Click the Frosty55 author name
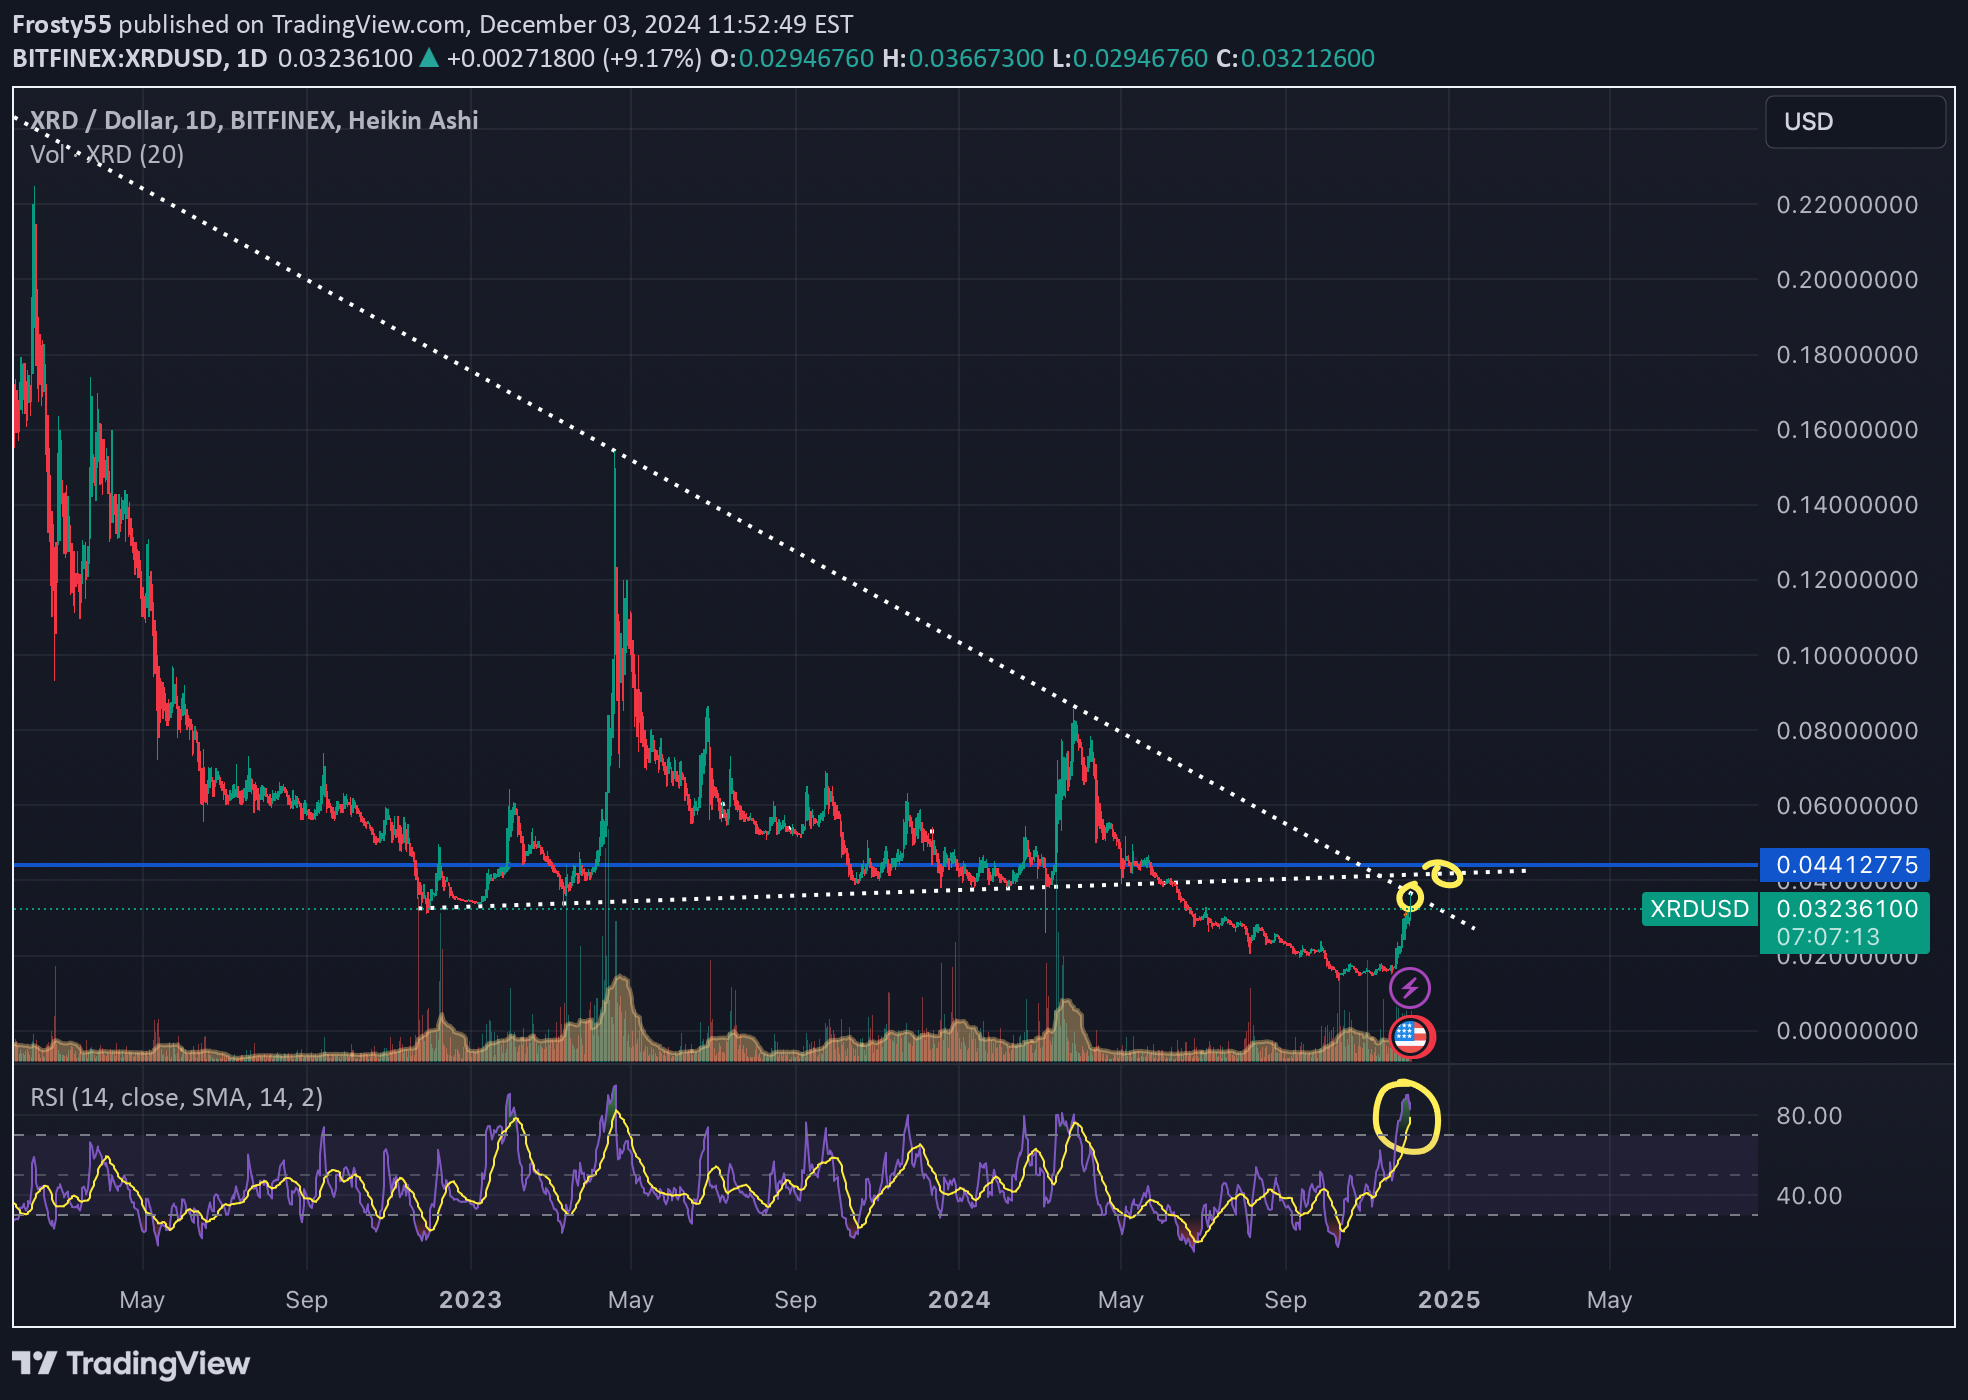 62,24
